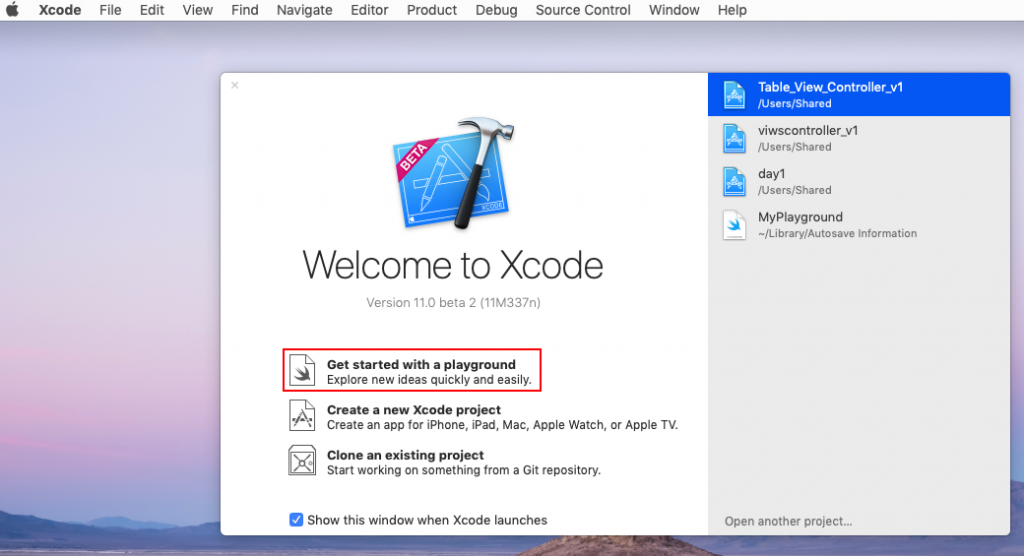Click the day1 project icon
The width and height of the screenshot is (1024, 556).
(x=735, y=181)
